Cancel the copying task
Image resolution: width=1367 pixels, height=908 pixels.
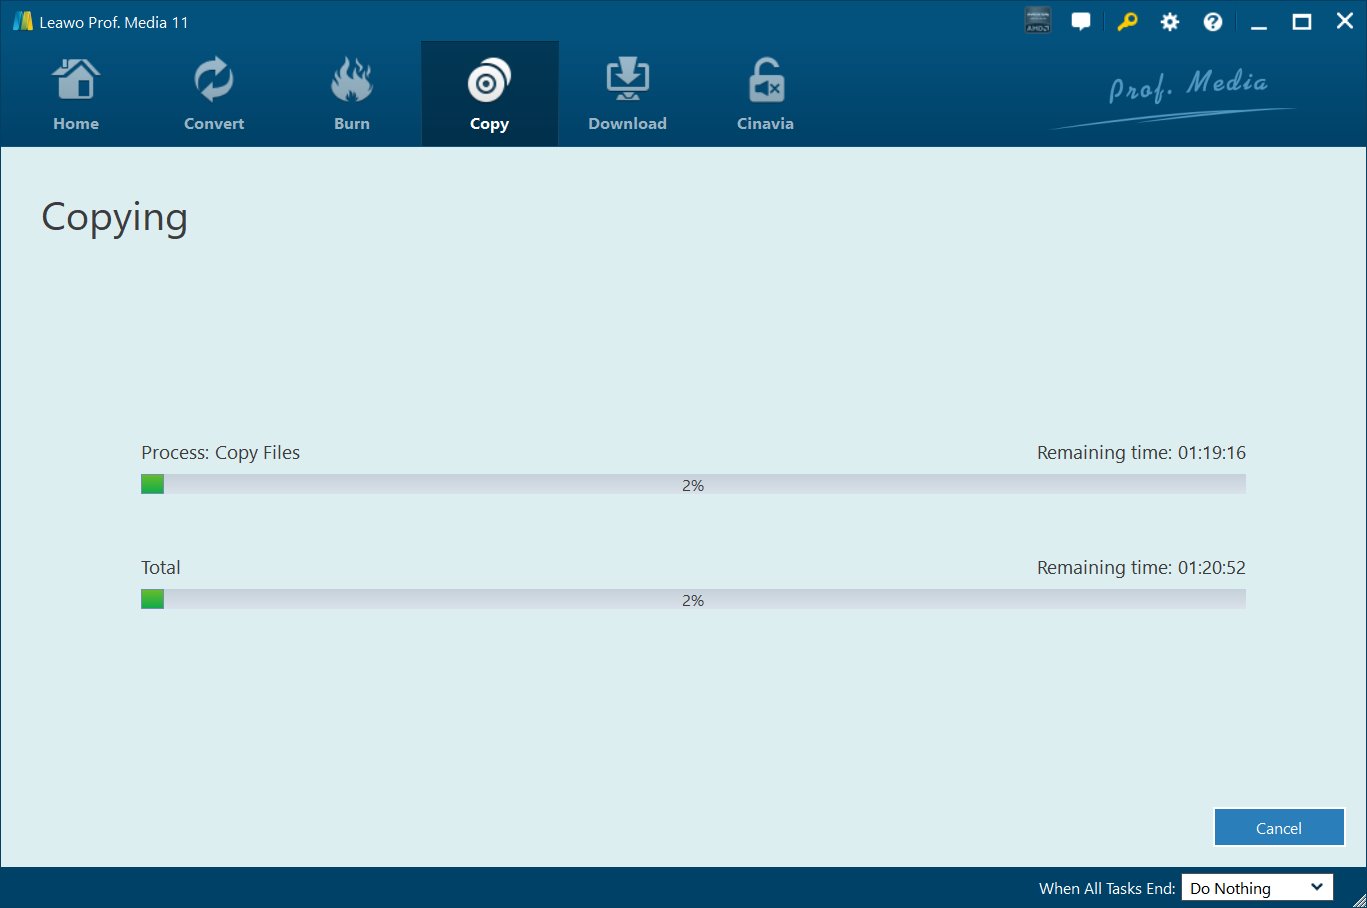[x=1279, y=828]
